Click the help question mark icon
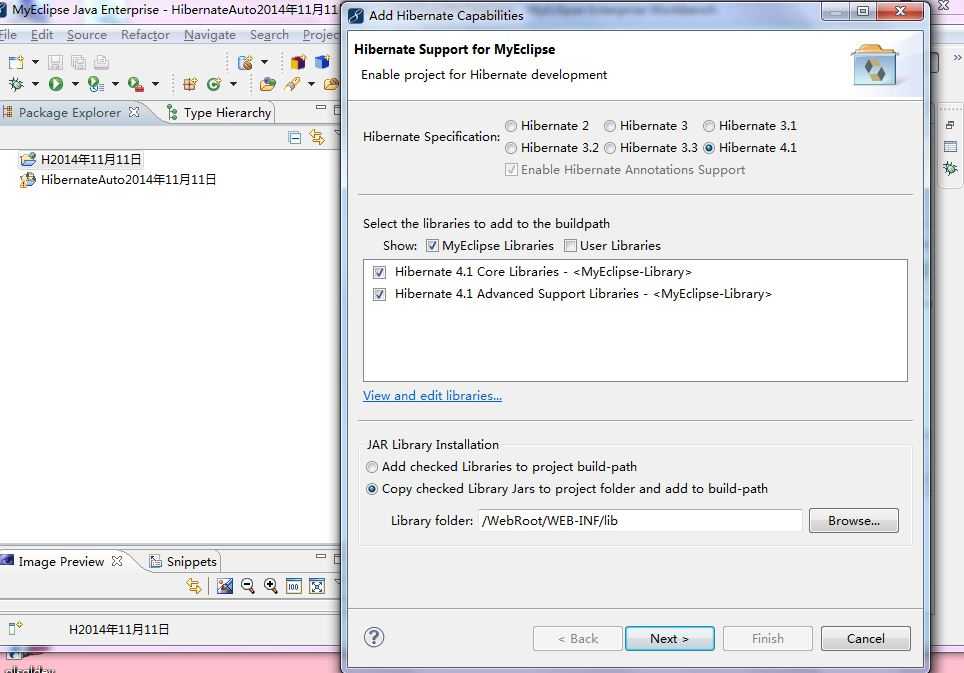This screenshot has width=964, height=673. 374,637
